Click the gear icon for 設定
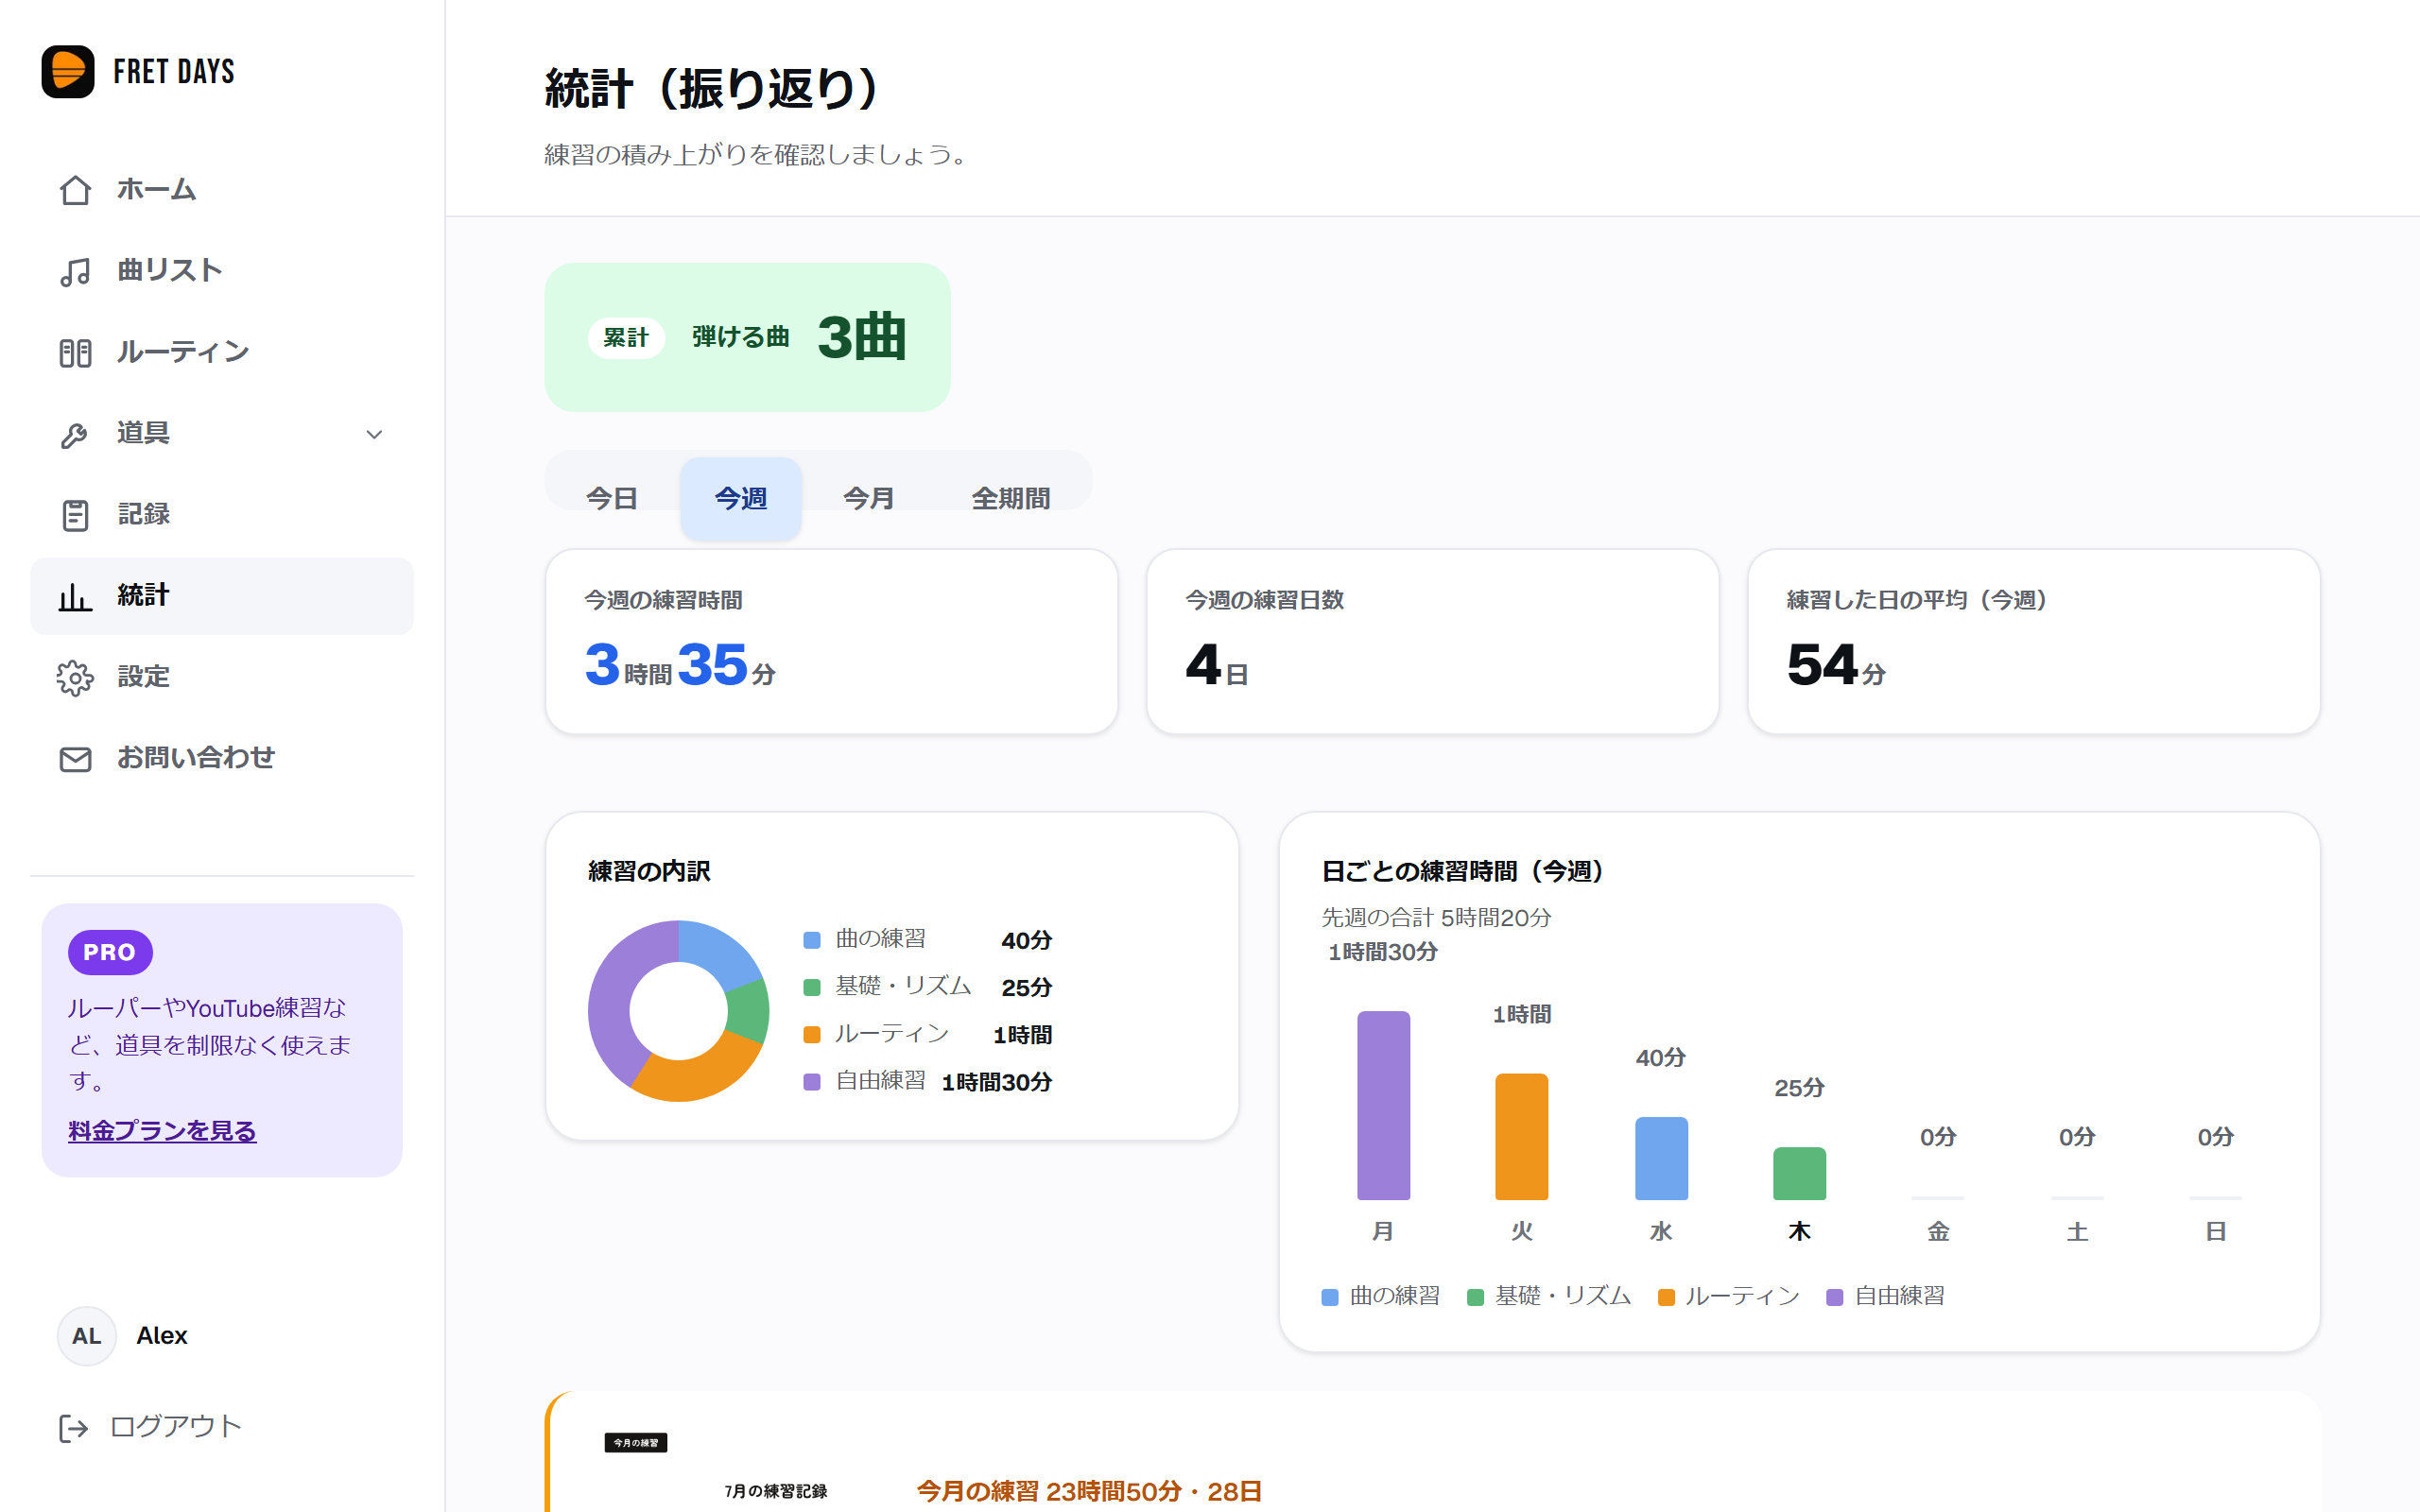2420x1512 pixels. pos(75,678)
